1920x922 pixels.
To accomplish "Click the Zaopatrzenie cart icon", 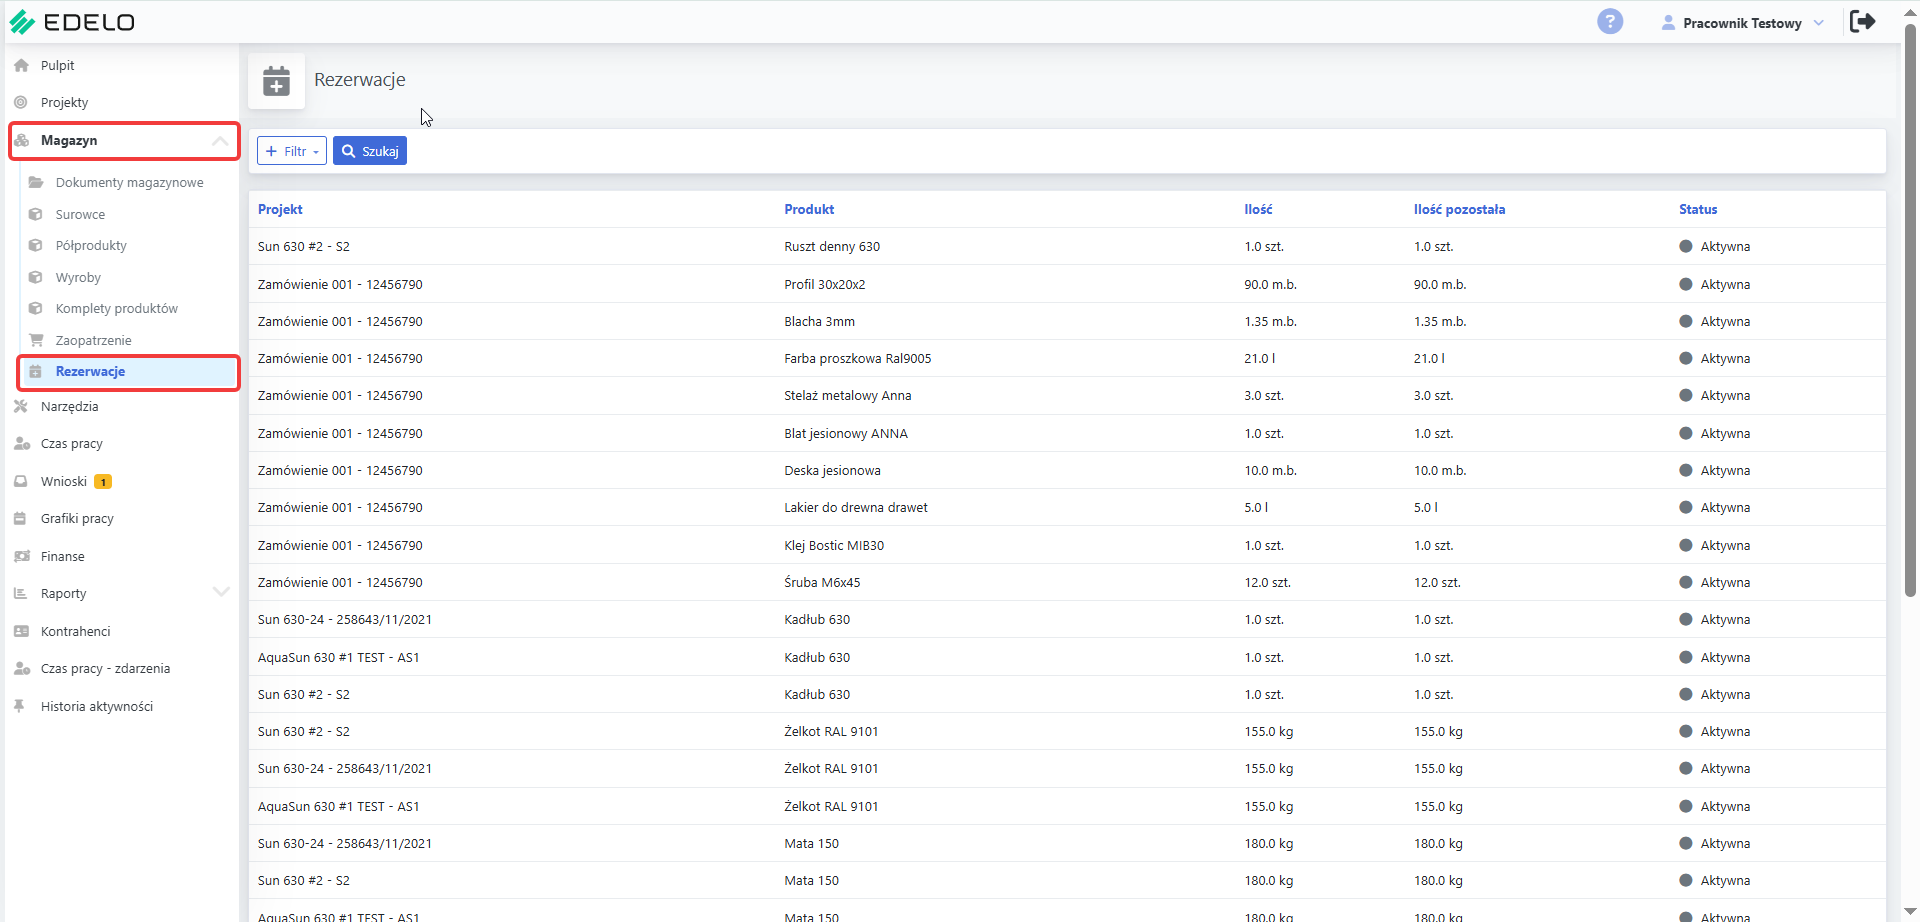I will (x=36, y=340).
